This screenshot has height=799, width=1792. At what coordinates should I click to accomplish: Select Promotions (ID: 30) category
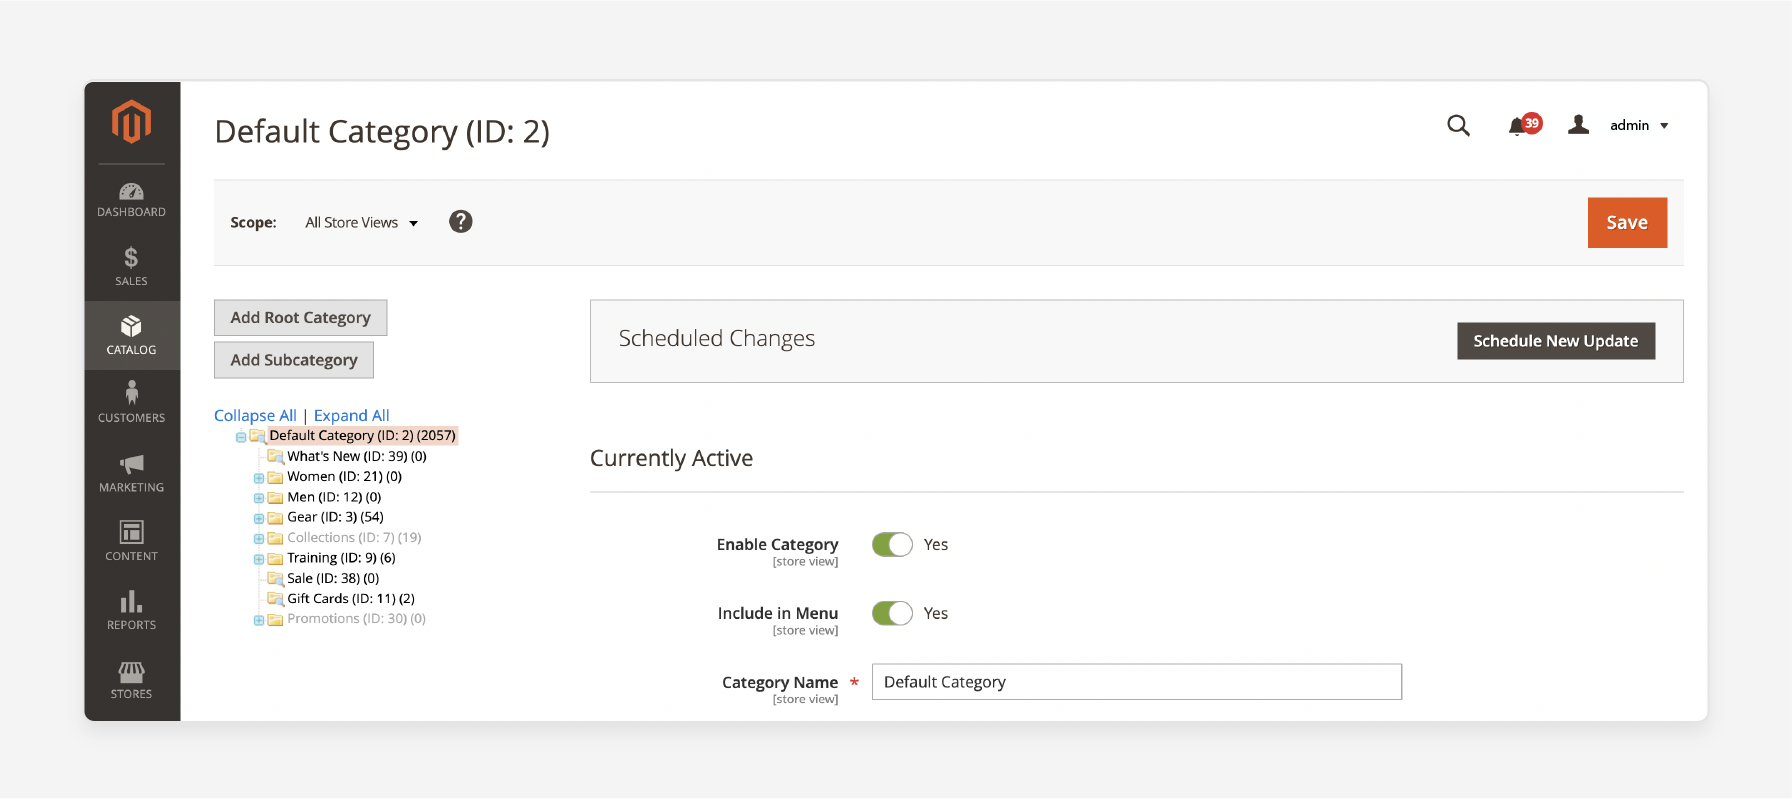point(356,619)
